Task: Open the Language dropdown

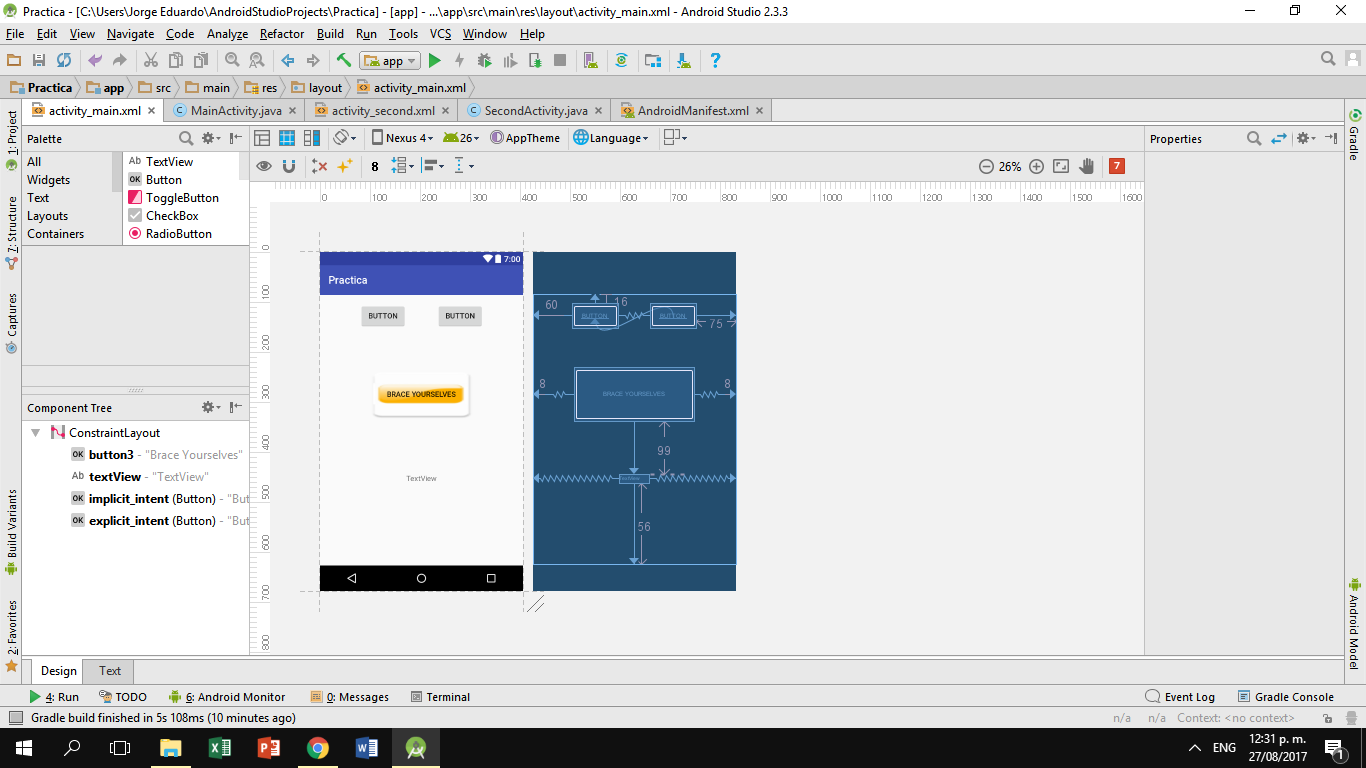Action: pyautogui.click(x=611, y=138)
